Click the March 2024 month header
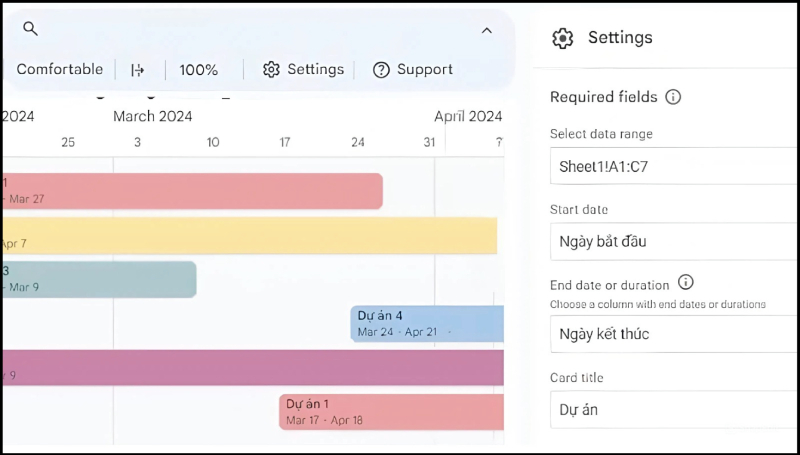 tap(152, 116)
